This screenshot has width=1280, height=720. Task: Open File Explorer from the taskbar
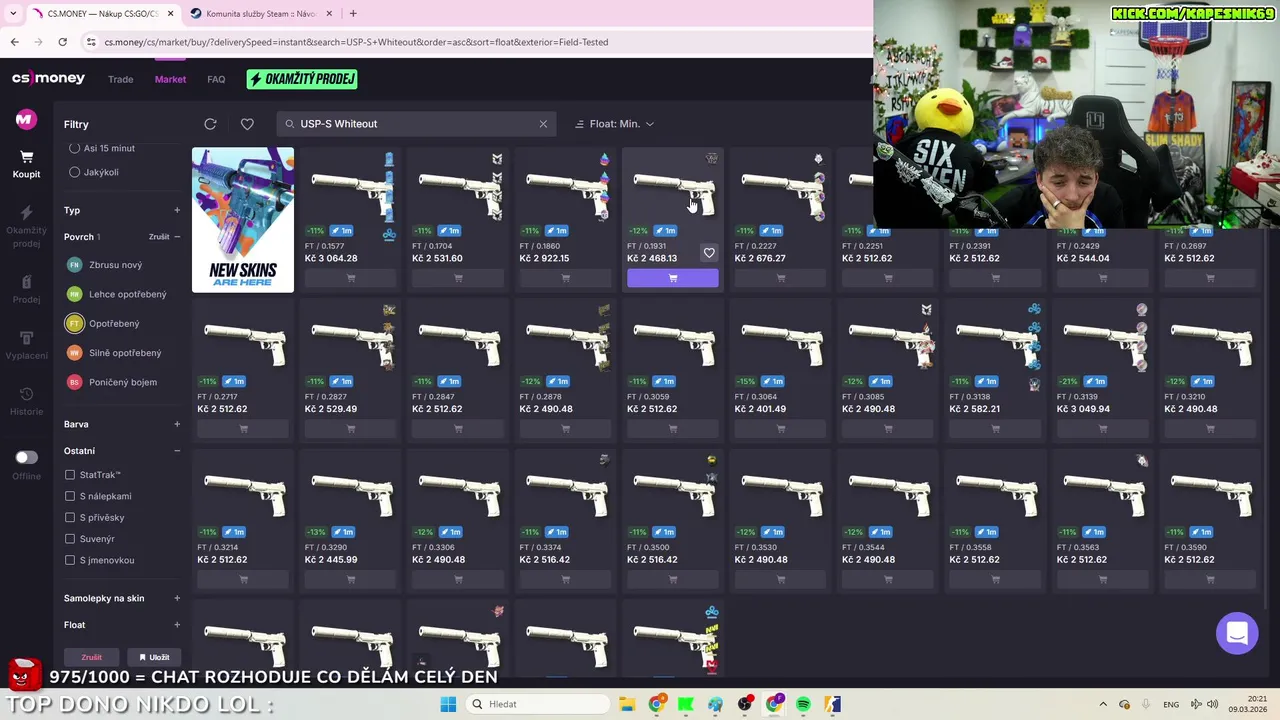click(626, 704)
